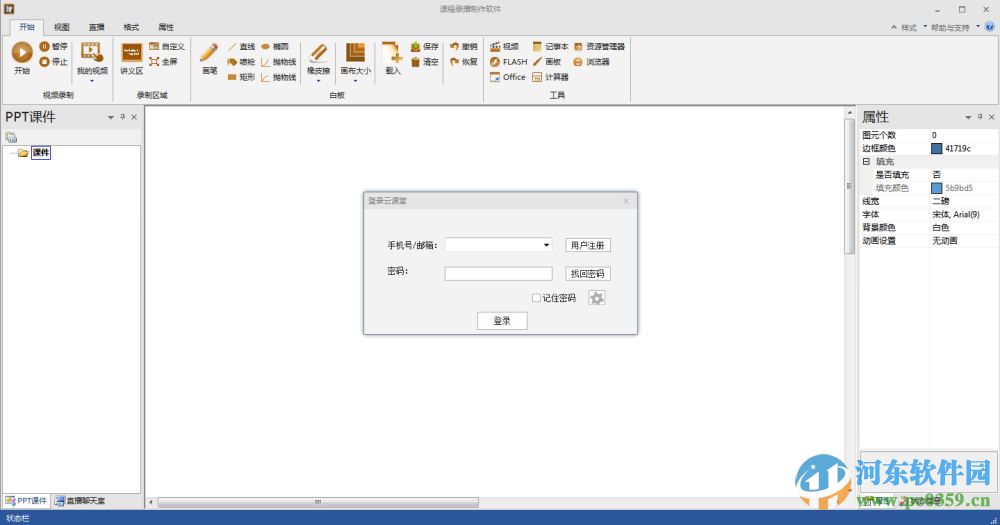The image size is (1000, 525).
Task: Select the 喷枪 spray tool
Action: click(x=242, y=62)
